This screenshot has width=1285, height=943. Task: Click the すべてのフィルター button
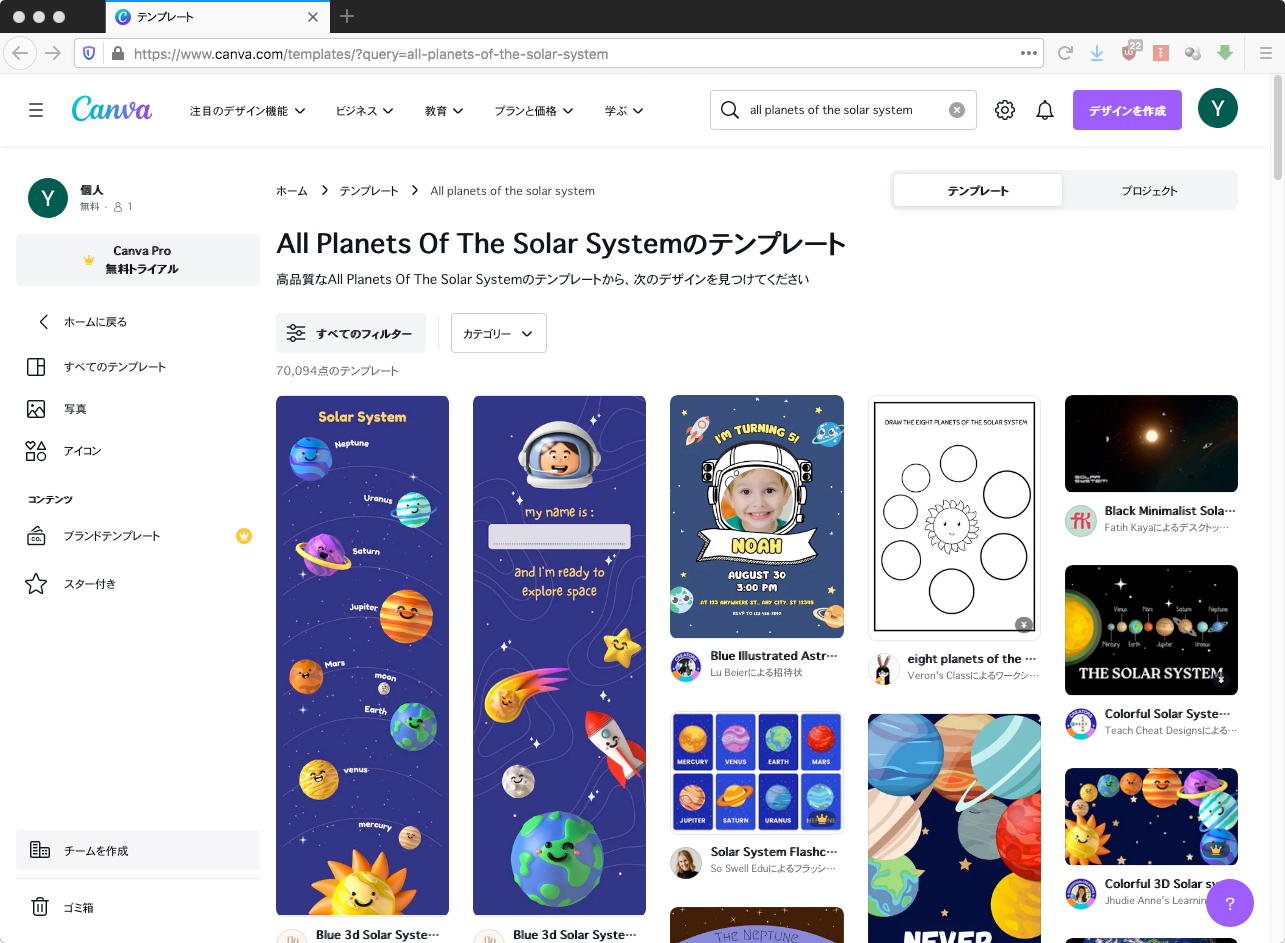350,333
